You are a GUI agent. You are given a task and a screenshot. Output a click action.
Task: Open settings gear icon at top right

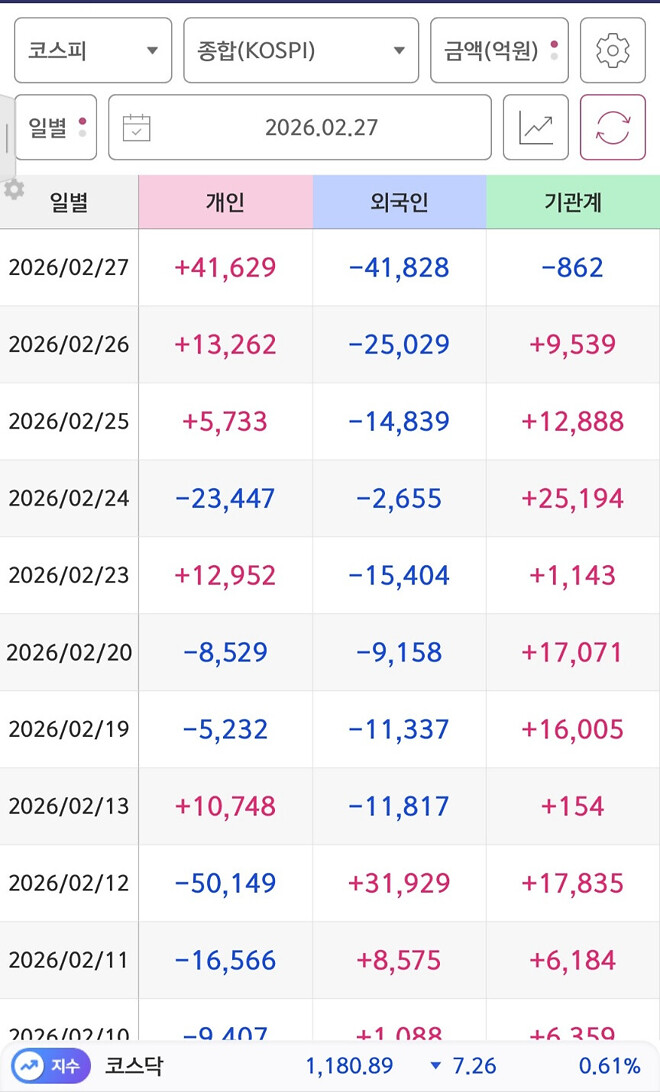[612, 50]
